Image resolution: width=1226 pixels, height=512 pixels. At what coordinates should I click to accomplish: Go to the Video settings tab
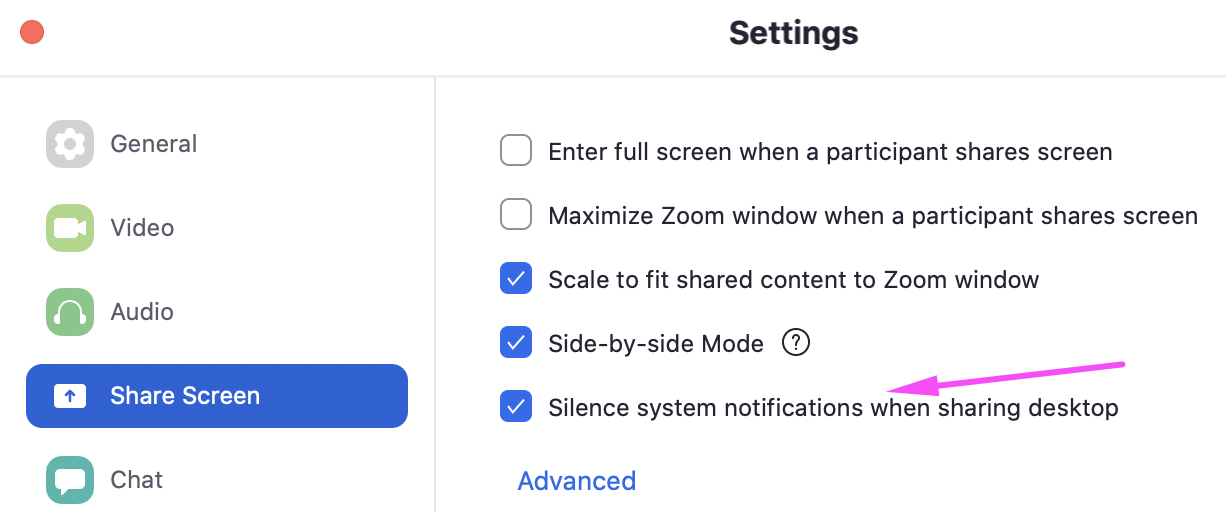click(142, 228)
